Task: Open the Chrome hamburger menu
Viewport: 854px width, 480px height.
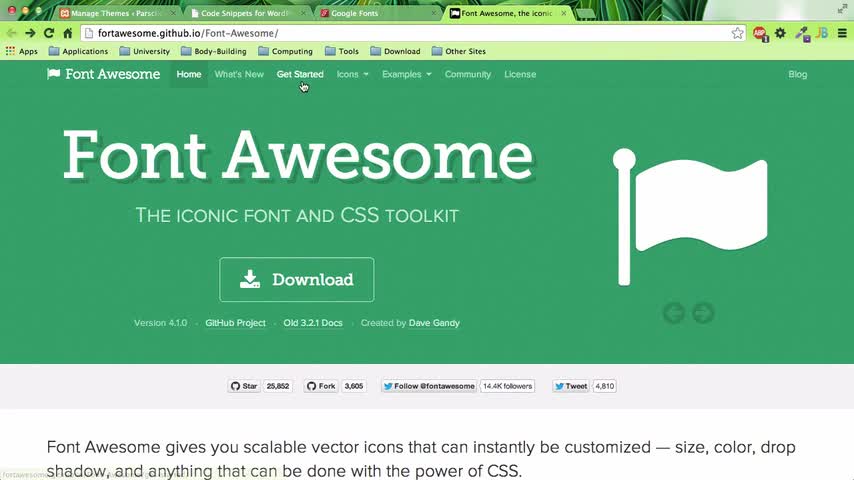Action: click(x=842, y=33)
